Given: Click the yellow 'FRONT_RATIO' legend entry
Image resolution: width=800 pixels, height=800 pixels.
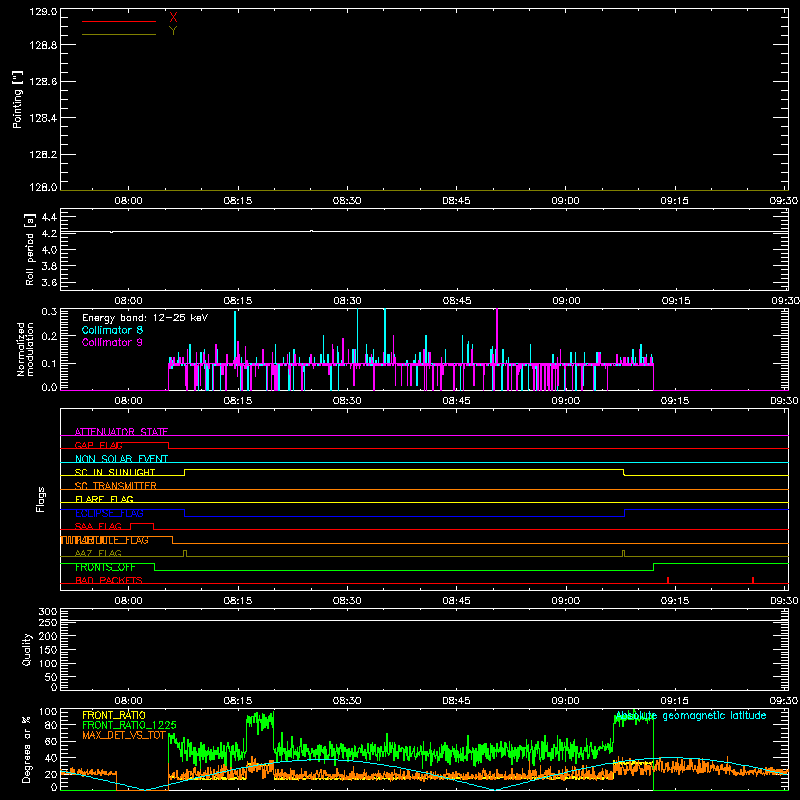Looking at the screenshot, I should (114, 715).
